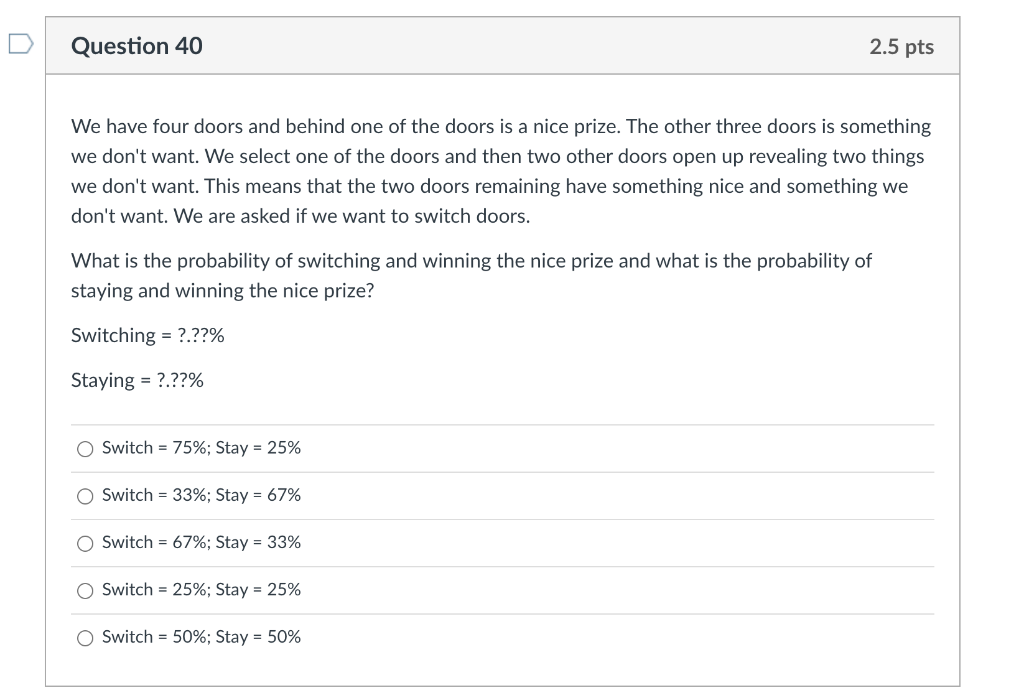Click the 'Staying = ?.??%' line
1024x698 pixels.
pyautogui.click(x=137, y=380)
